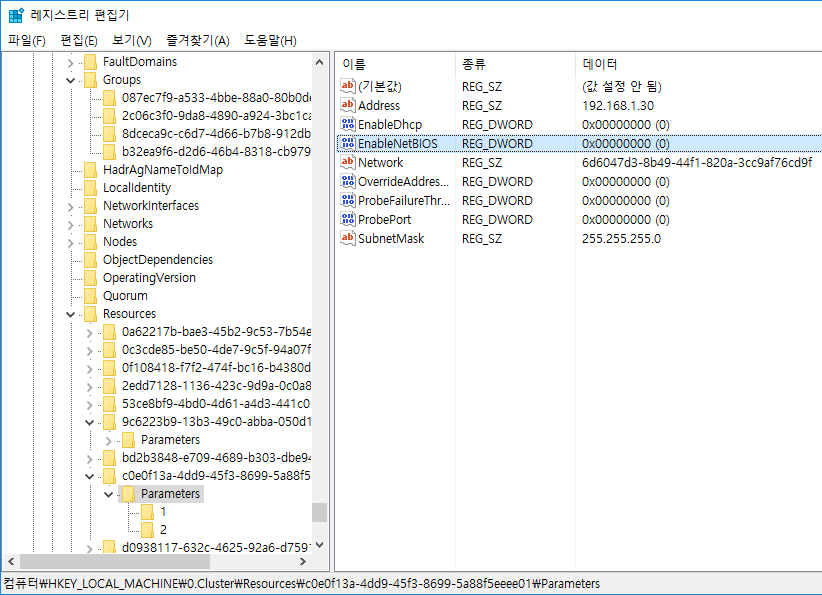Select the FaultDomains folder icon
Viewport: 822px width, 595px height.
pyautogui.click(x=91, y=62)
